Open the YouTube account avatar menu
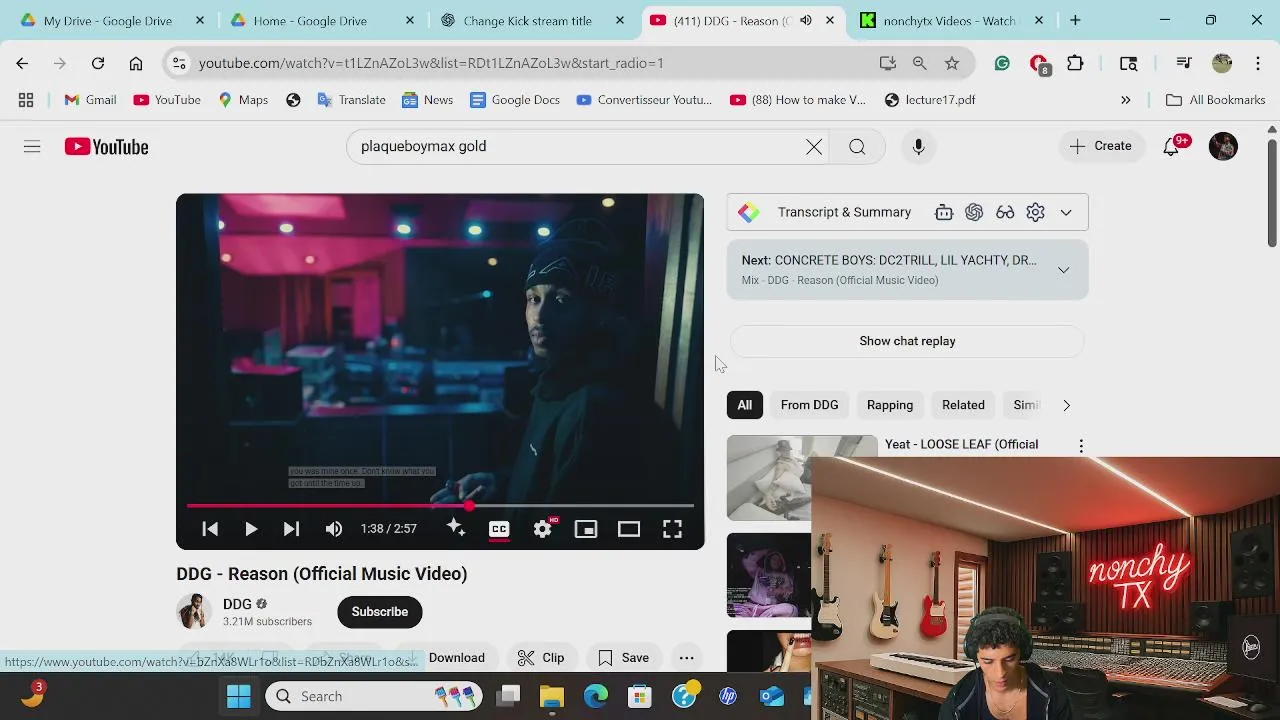 coord(1223,146)
